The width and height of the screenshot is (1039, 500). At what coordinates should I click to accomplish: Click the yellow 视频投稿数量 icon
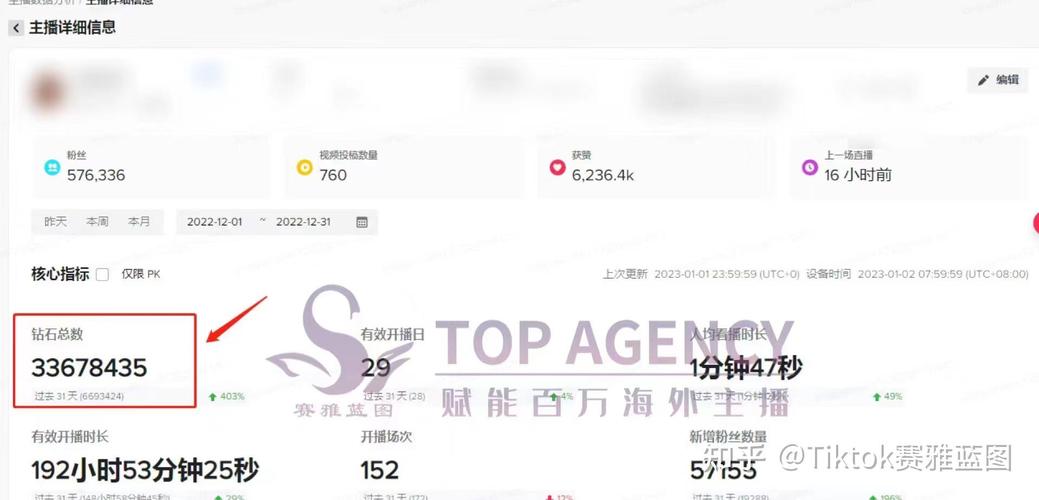pos(304,167)
